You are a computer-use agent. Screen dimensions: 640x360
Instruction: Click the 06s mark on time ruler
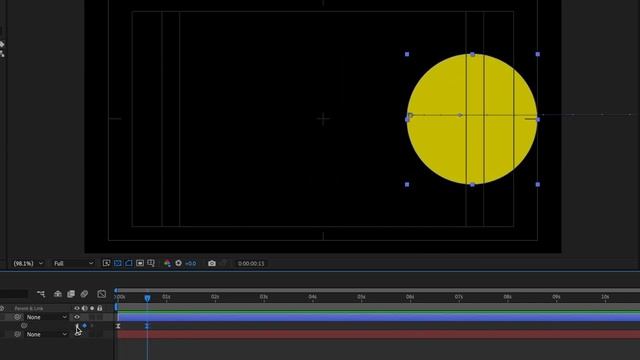pyautogui.click(x=410, y=297)
